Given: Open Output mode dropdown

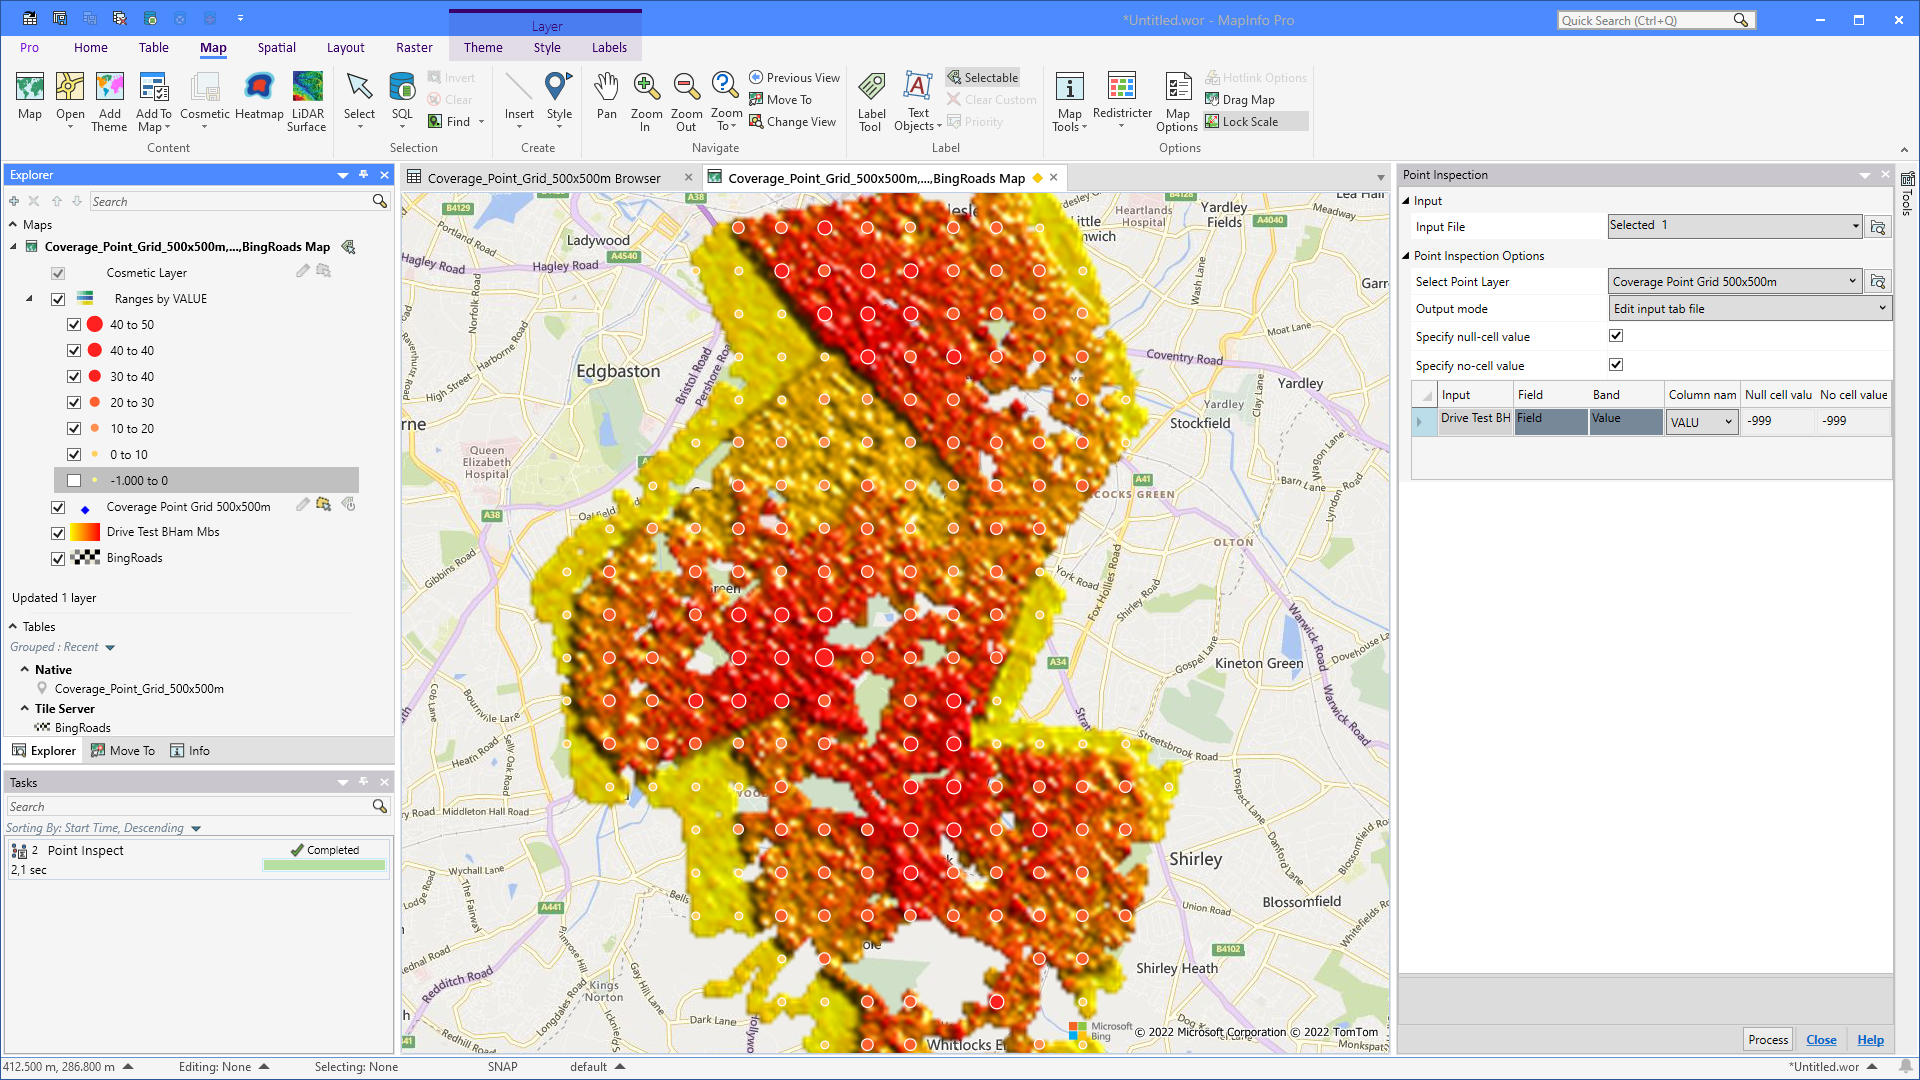Looking at the screenshot, I should [x=1882, y=308].
